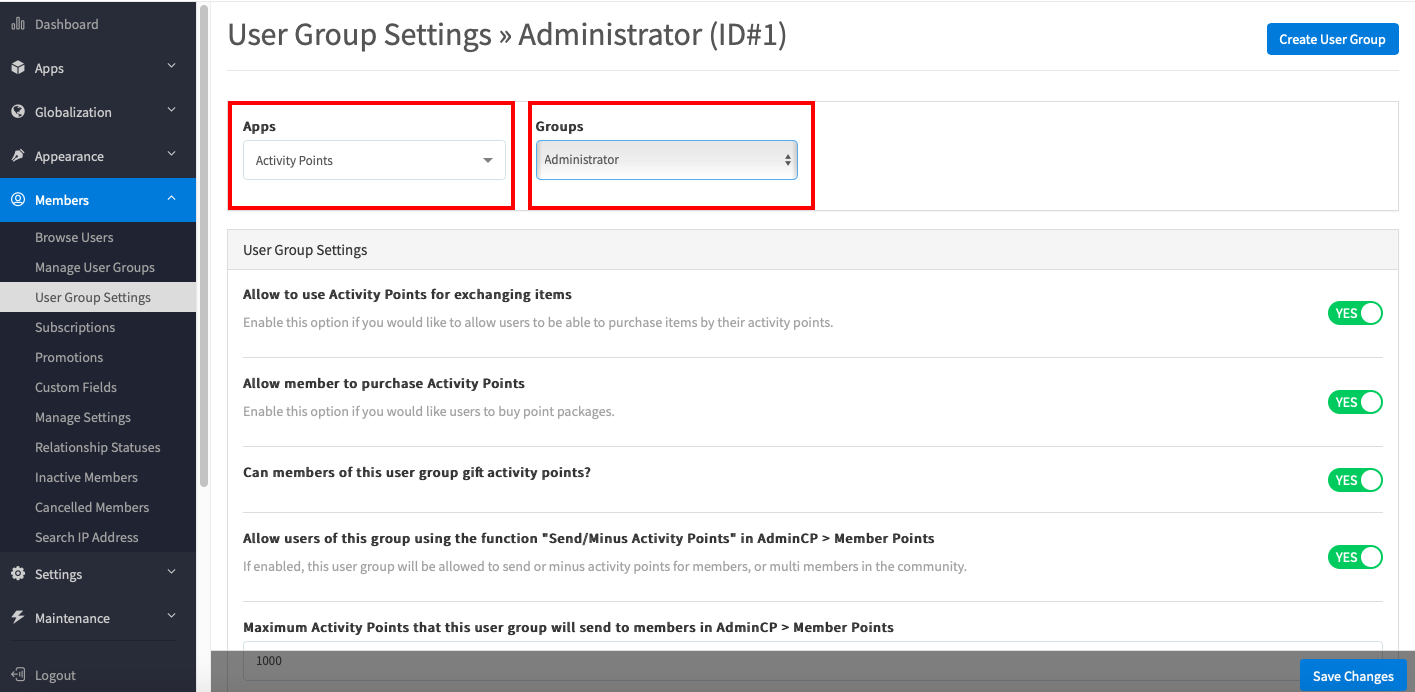
Task: Click the Dashboard bar-chart icon
Action: point(17,24)
